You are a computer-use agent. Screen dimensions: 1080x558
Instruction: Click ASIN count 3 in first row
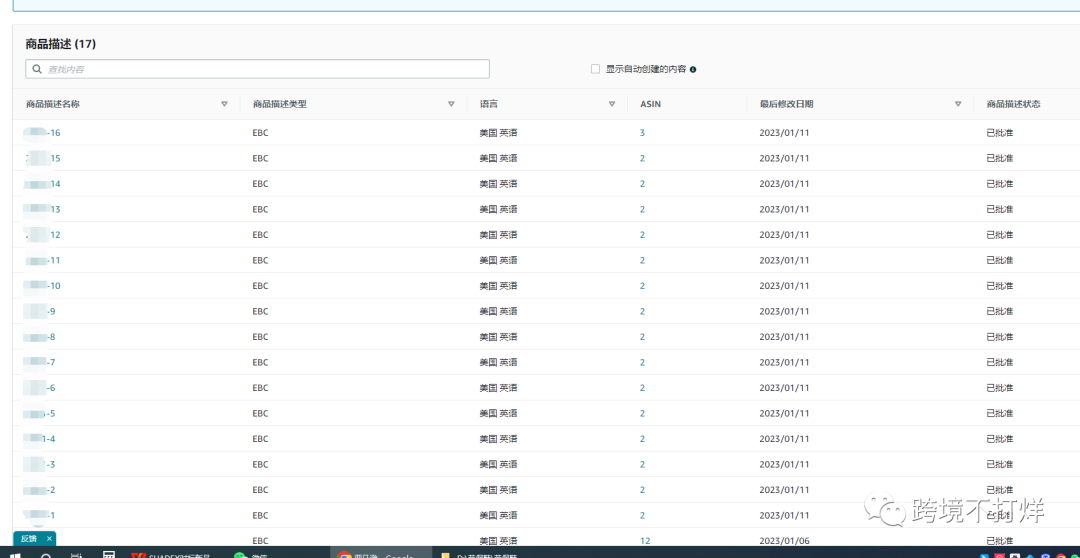(x=642, y=133)
